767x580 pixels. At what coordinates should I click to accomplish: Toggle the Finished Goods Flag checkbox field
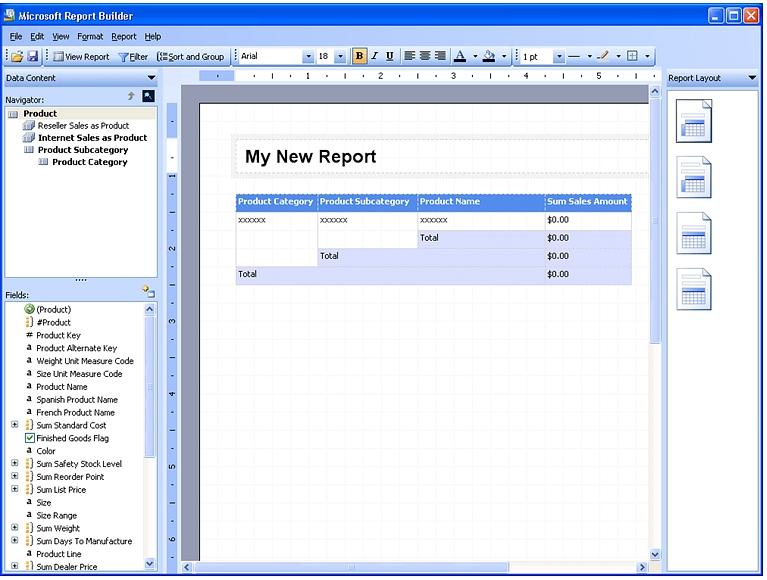pos(29,438)
